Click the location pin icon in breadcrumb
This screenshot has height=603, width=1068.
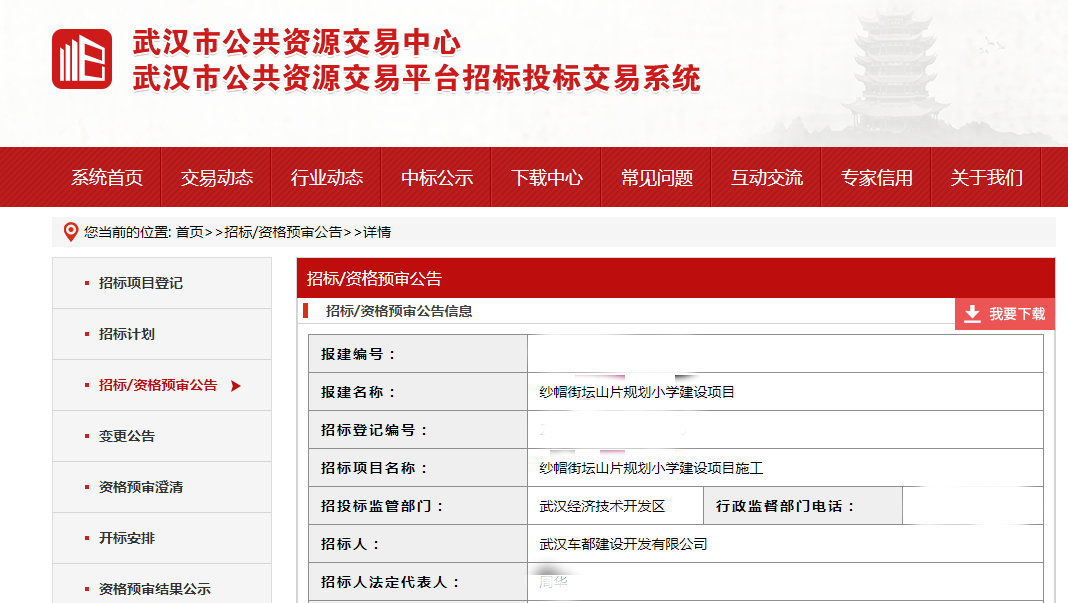pyautogui.click(x=70, y=232)
